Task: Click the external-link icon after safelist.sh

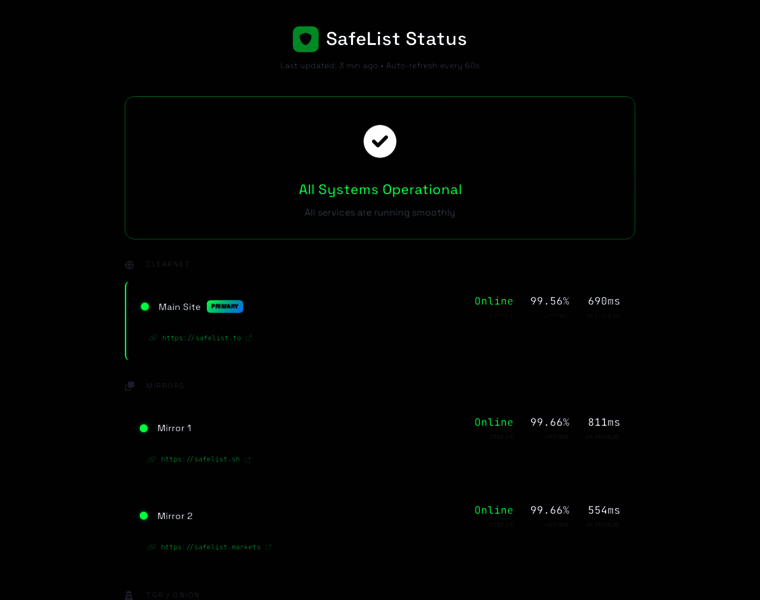Action: (x=248, y=460)
